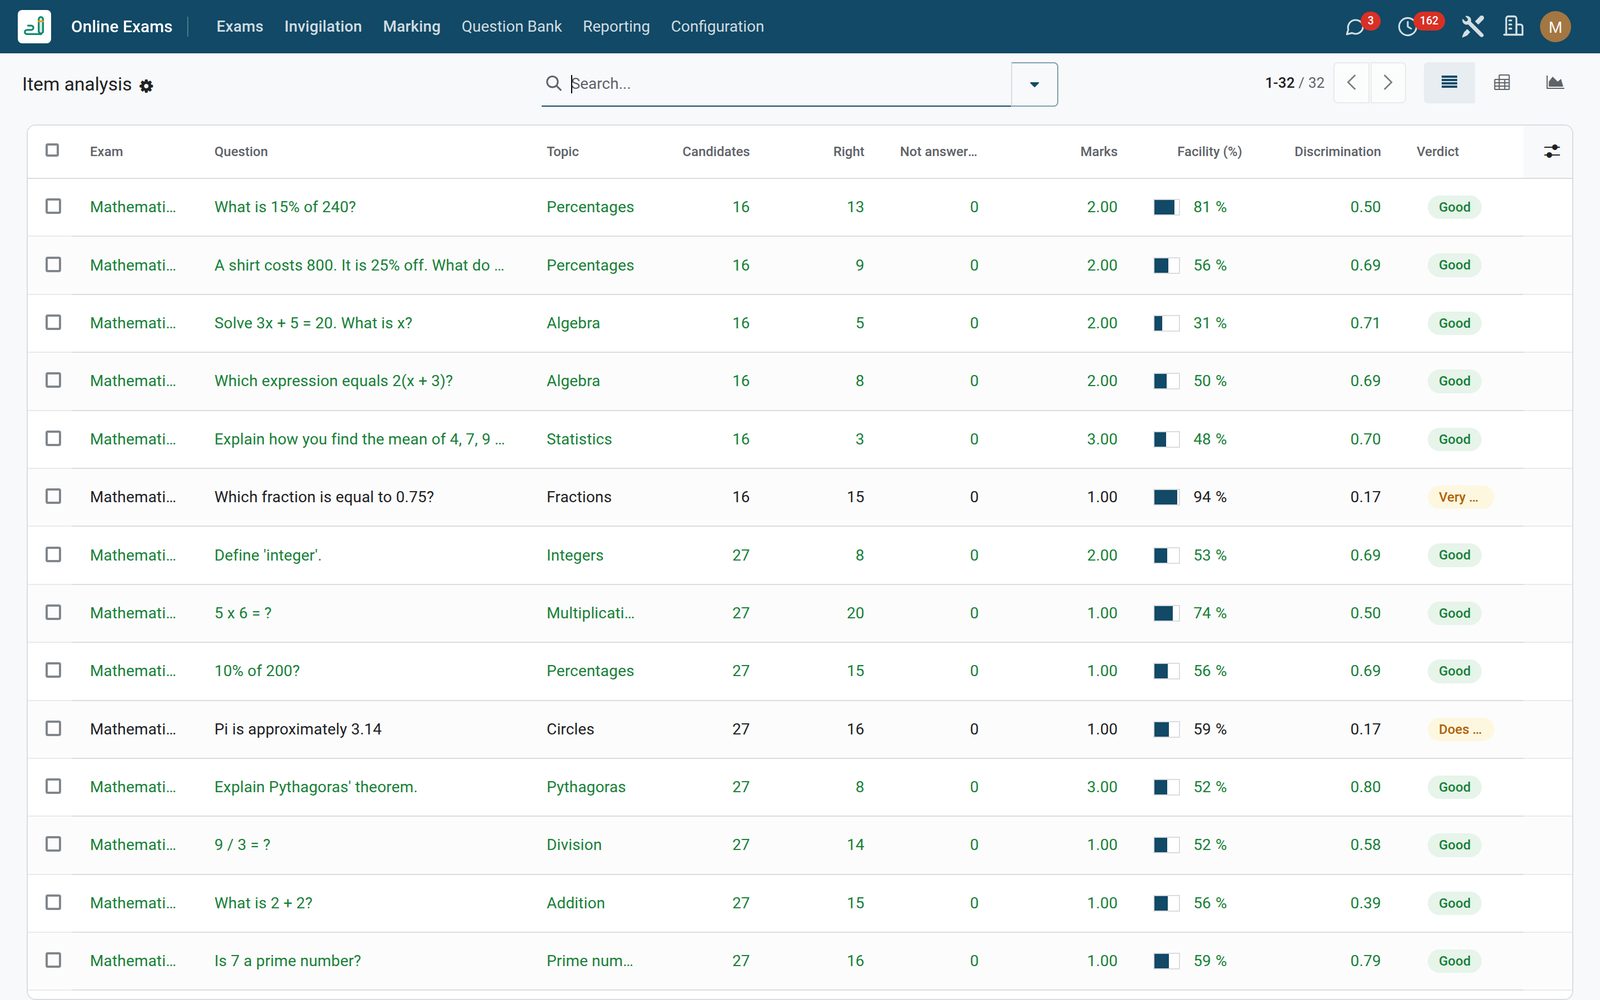Open the Marking menu
This screenshot has height=1000, width=1600.
[x=412, y=27]
